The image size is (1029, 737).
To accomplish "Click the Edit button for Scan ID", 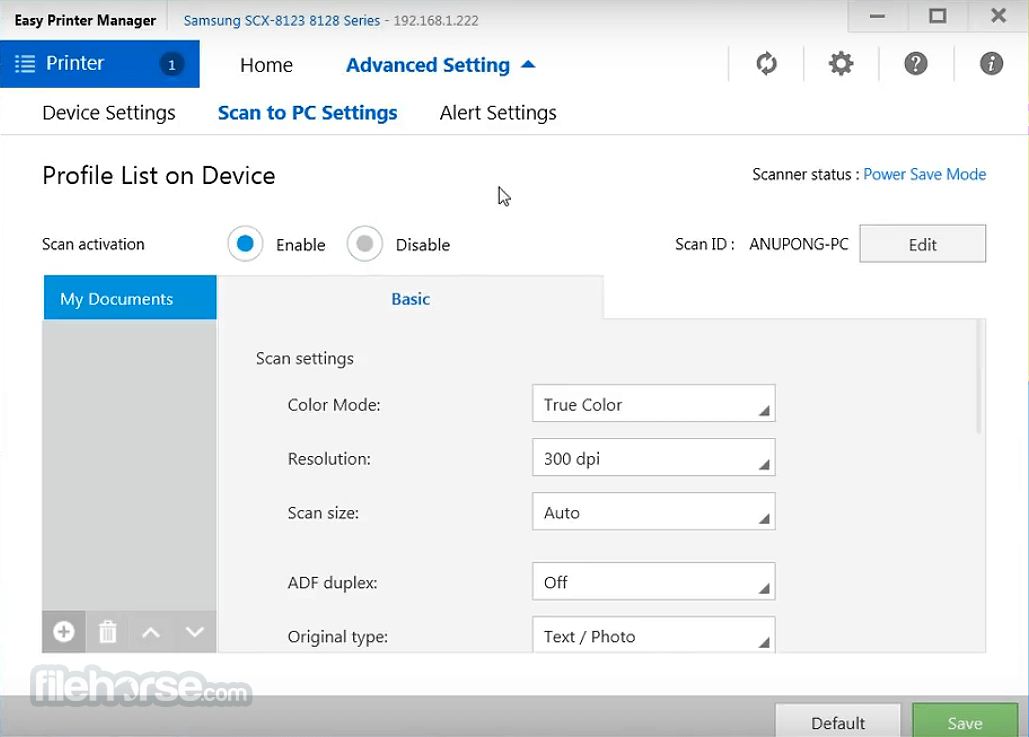I will (923, 244).
